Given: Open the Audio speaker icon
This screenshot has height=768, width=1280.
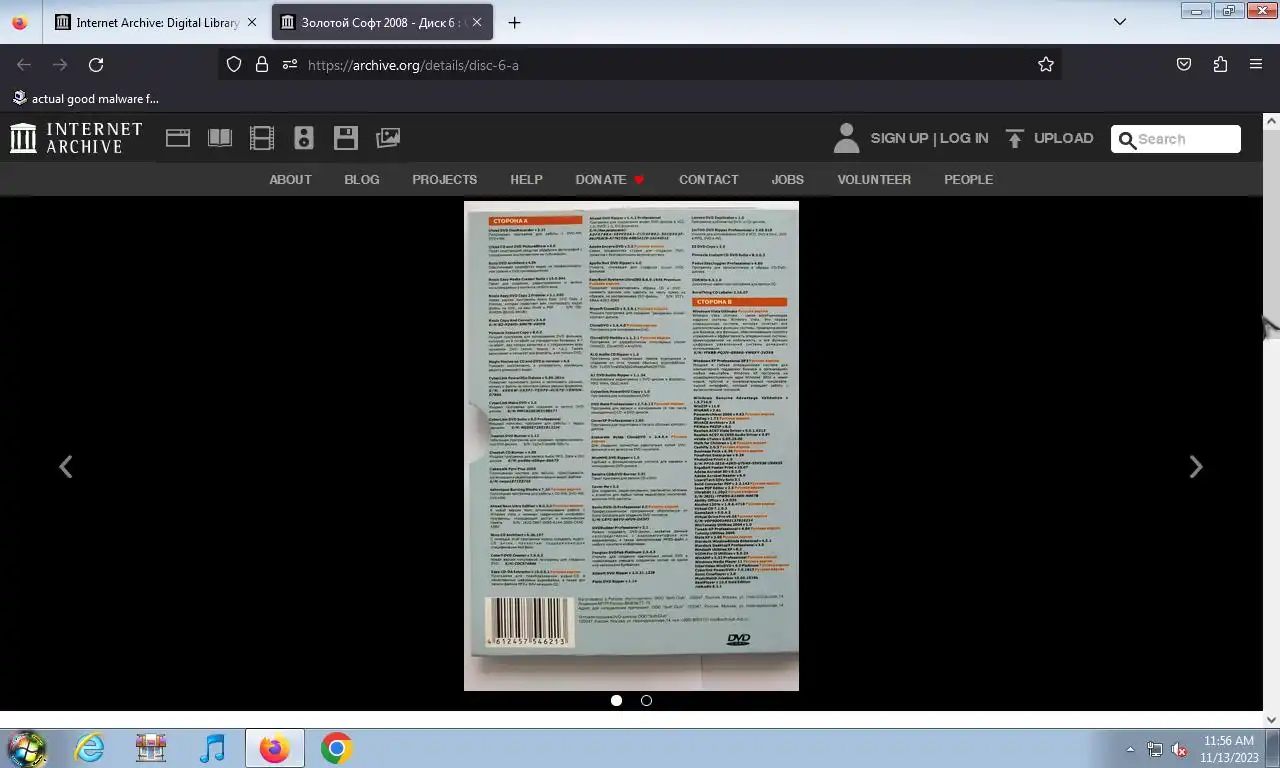Looking at the screenshot, I should tap(304, 138).
